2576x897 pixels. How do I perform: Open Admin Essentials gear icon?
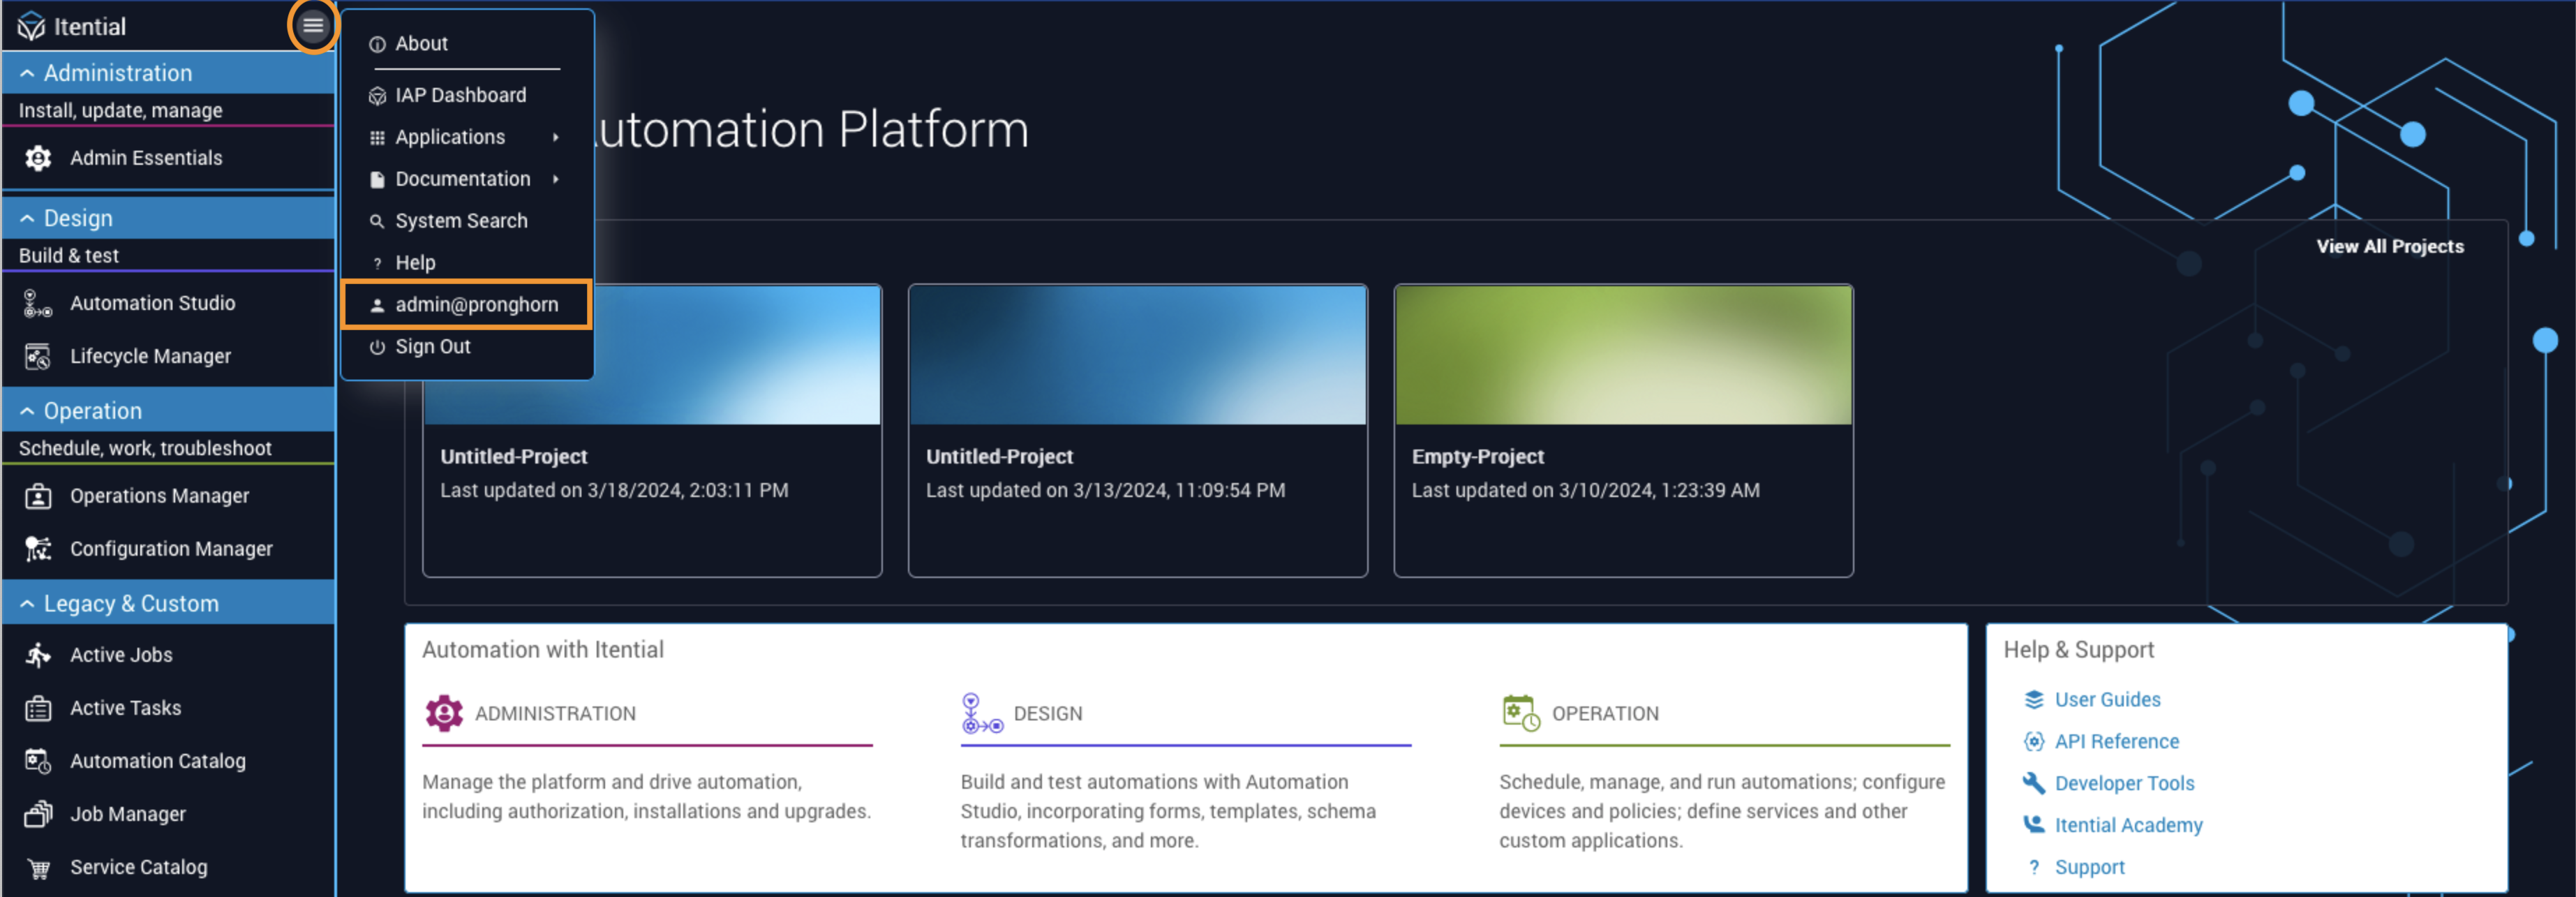(38, 158)
